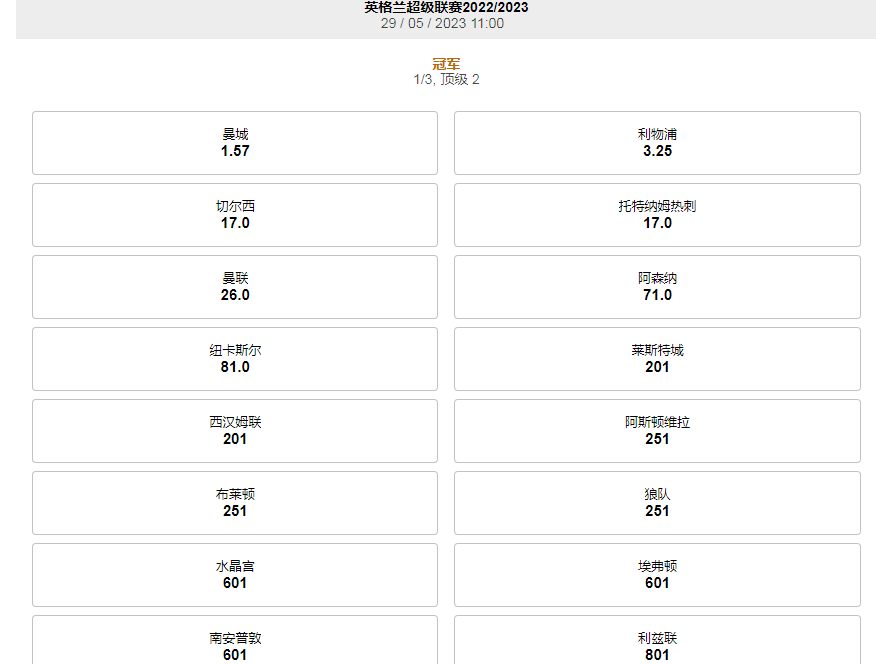Click the 水晶宫 selection
This screenshot has height=664, width=876.
(235, 575)
